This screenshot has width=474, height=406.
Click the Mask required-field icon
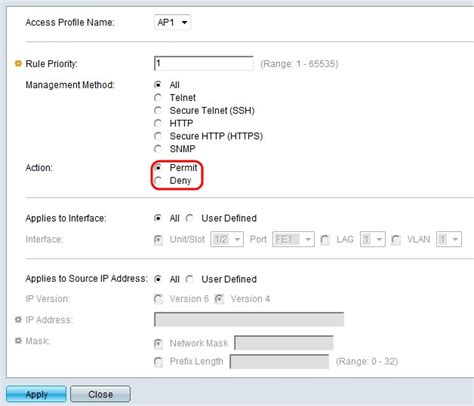point(18,341)
